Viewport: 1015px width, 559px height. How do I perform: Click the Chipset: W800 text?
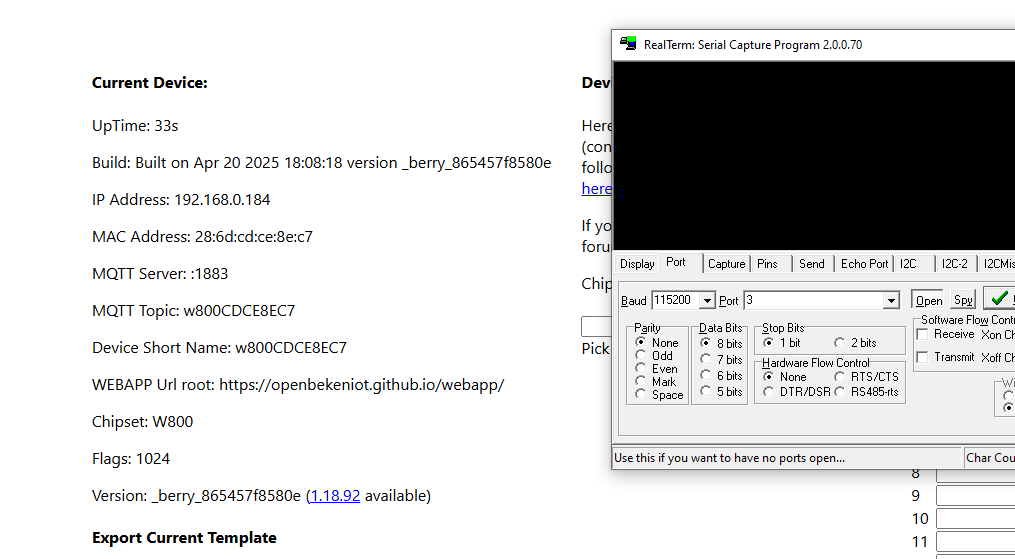click(142, 422)
